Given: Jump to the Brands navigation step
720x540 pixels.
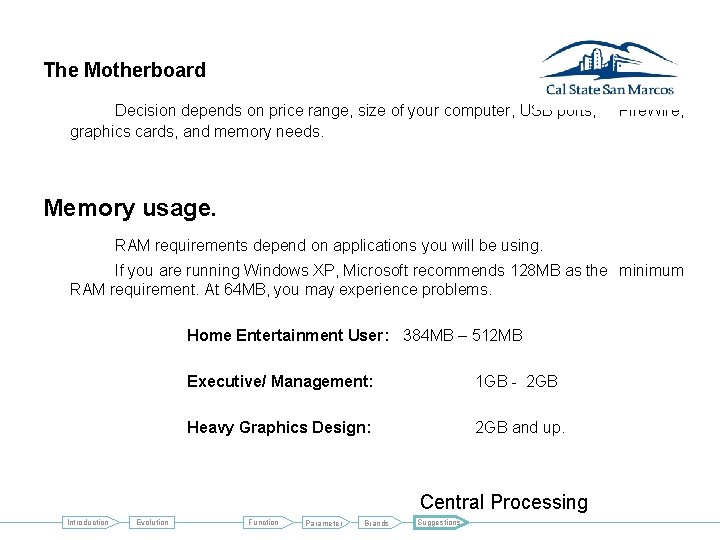Looking at the screenshot, I should (x=379, y=523).
